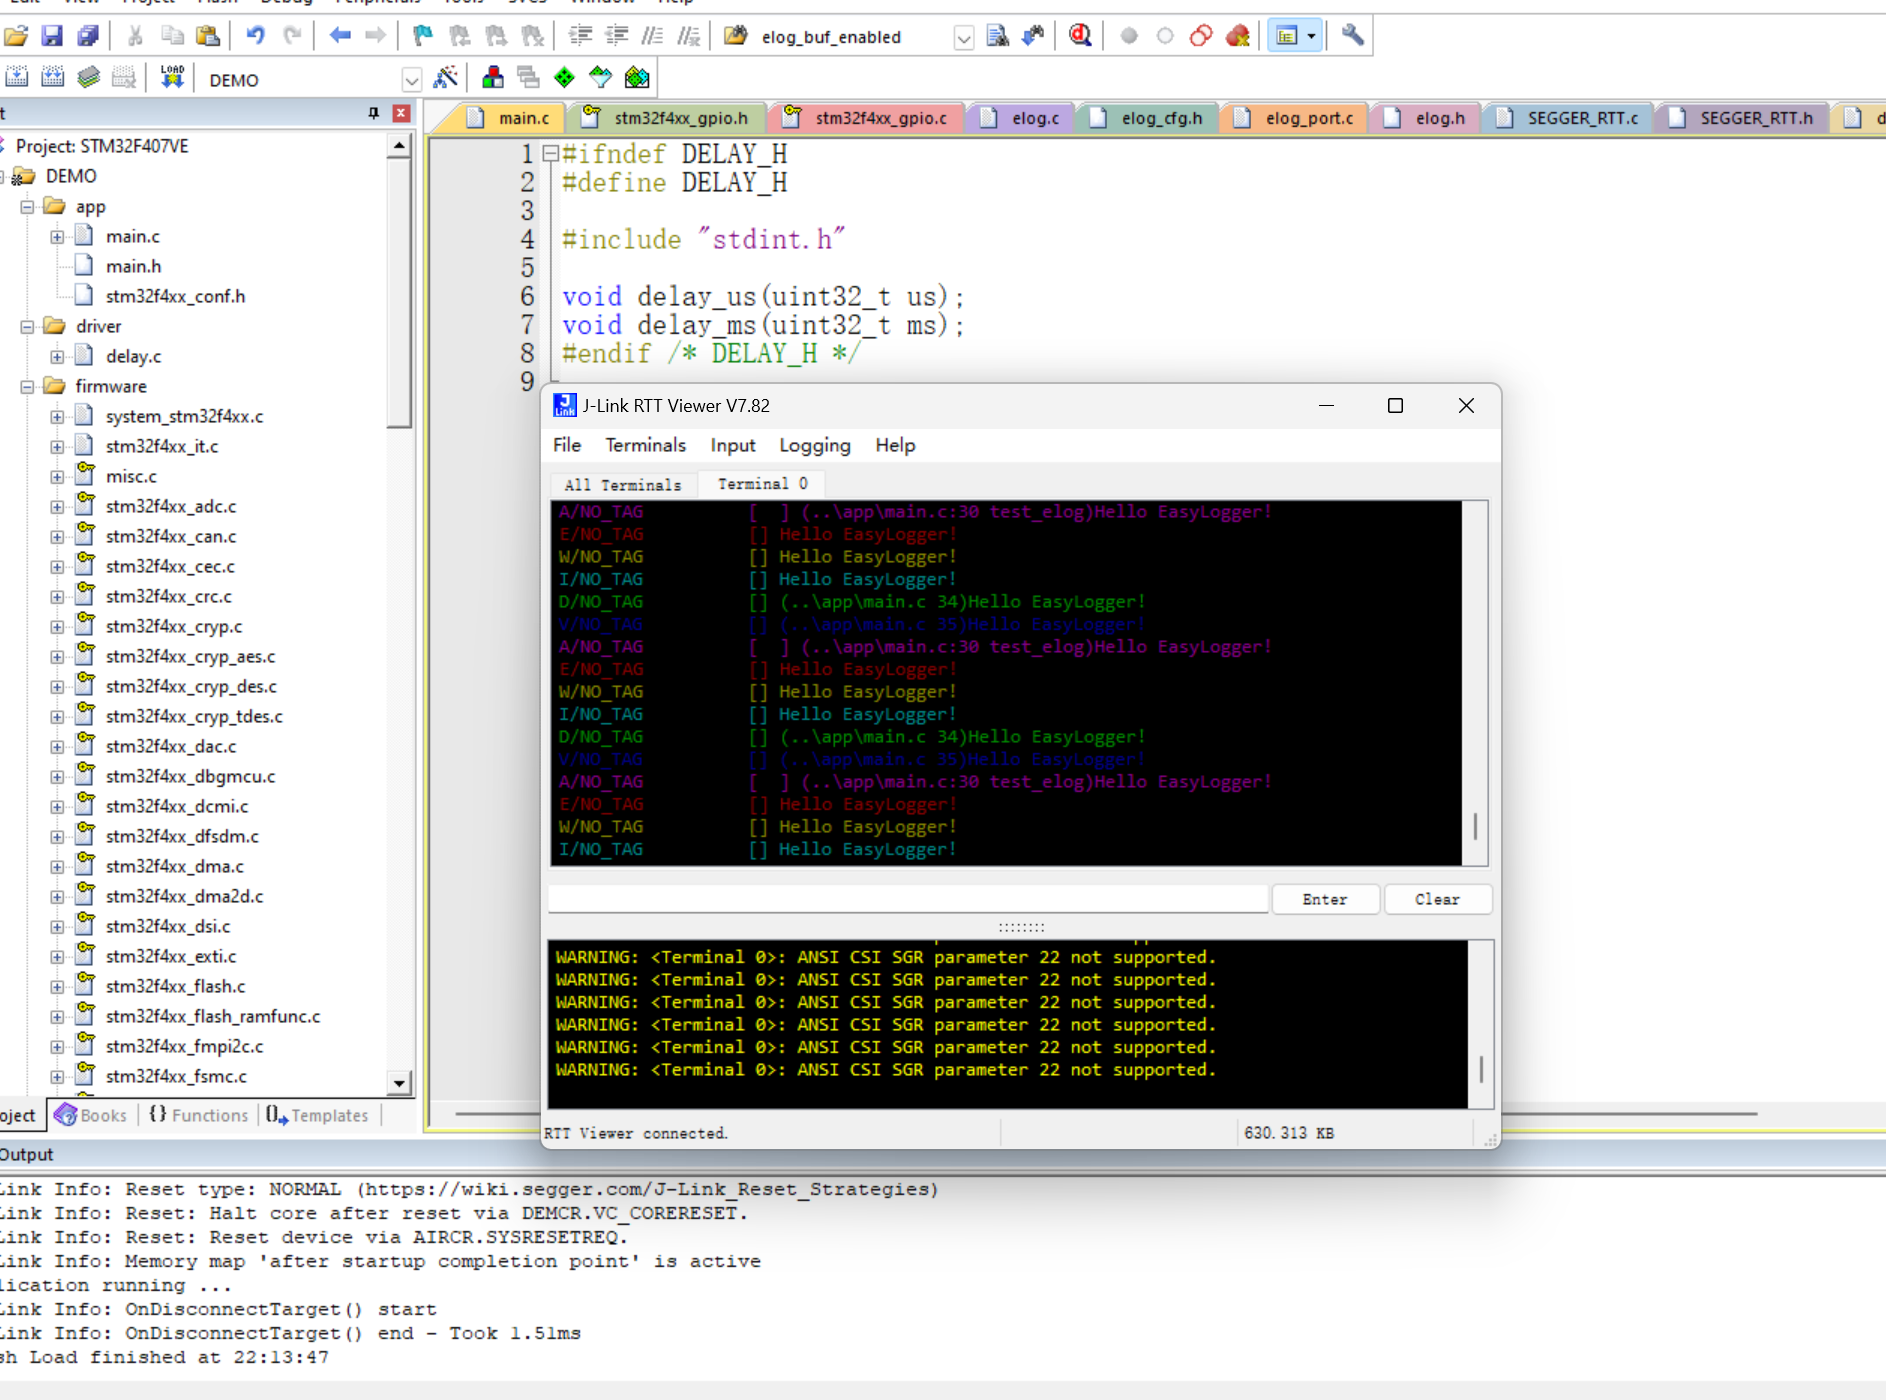The image size is (1886, 1400).
Task: Click the project tree scroll-down arrow
Action: pos(399,1083)
